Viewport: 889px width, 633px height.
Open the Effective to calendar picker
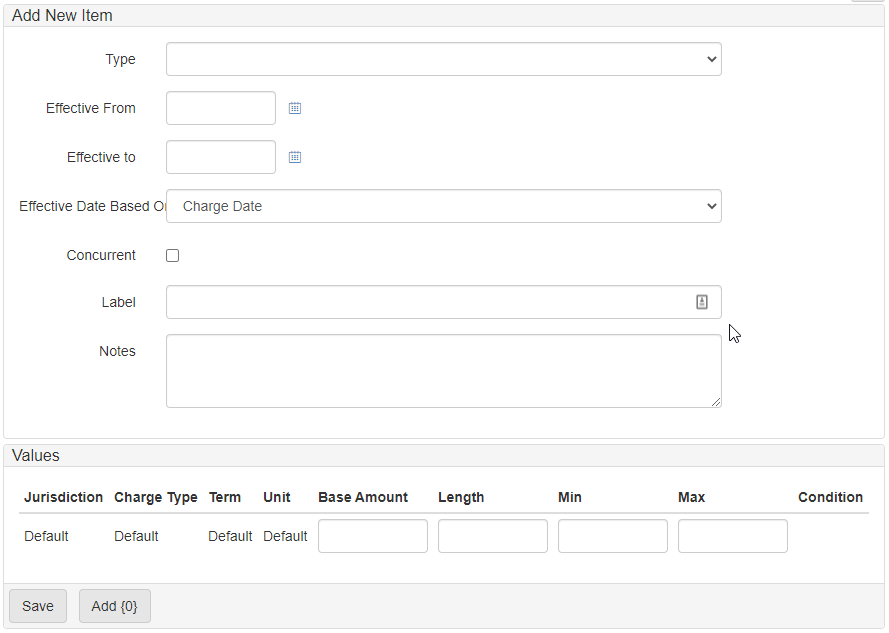pyautogui.click(x=295, y=157)
